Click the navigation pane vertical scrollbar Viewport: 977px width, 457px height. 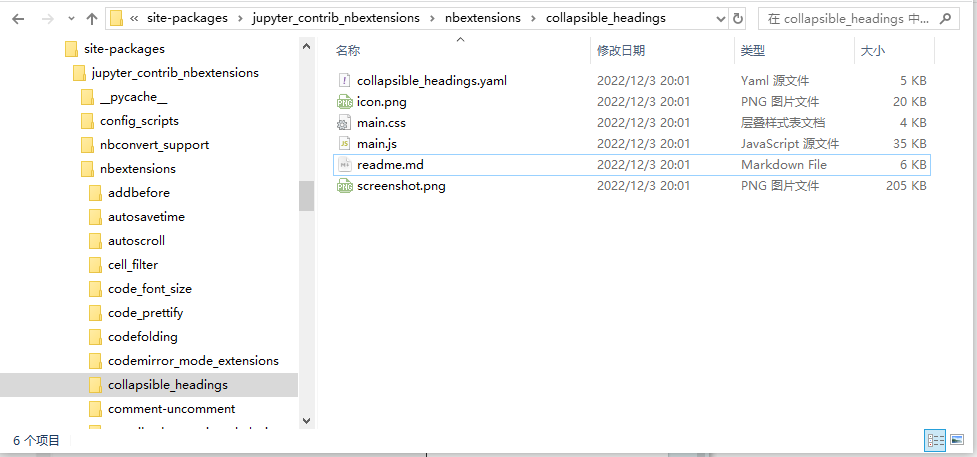306,195
